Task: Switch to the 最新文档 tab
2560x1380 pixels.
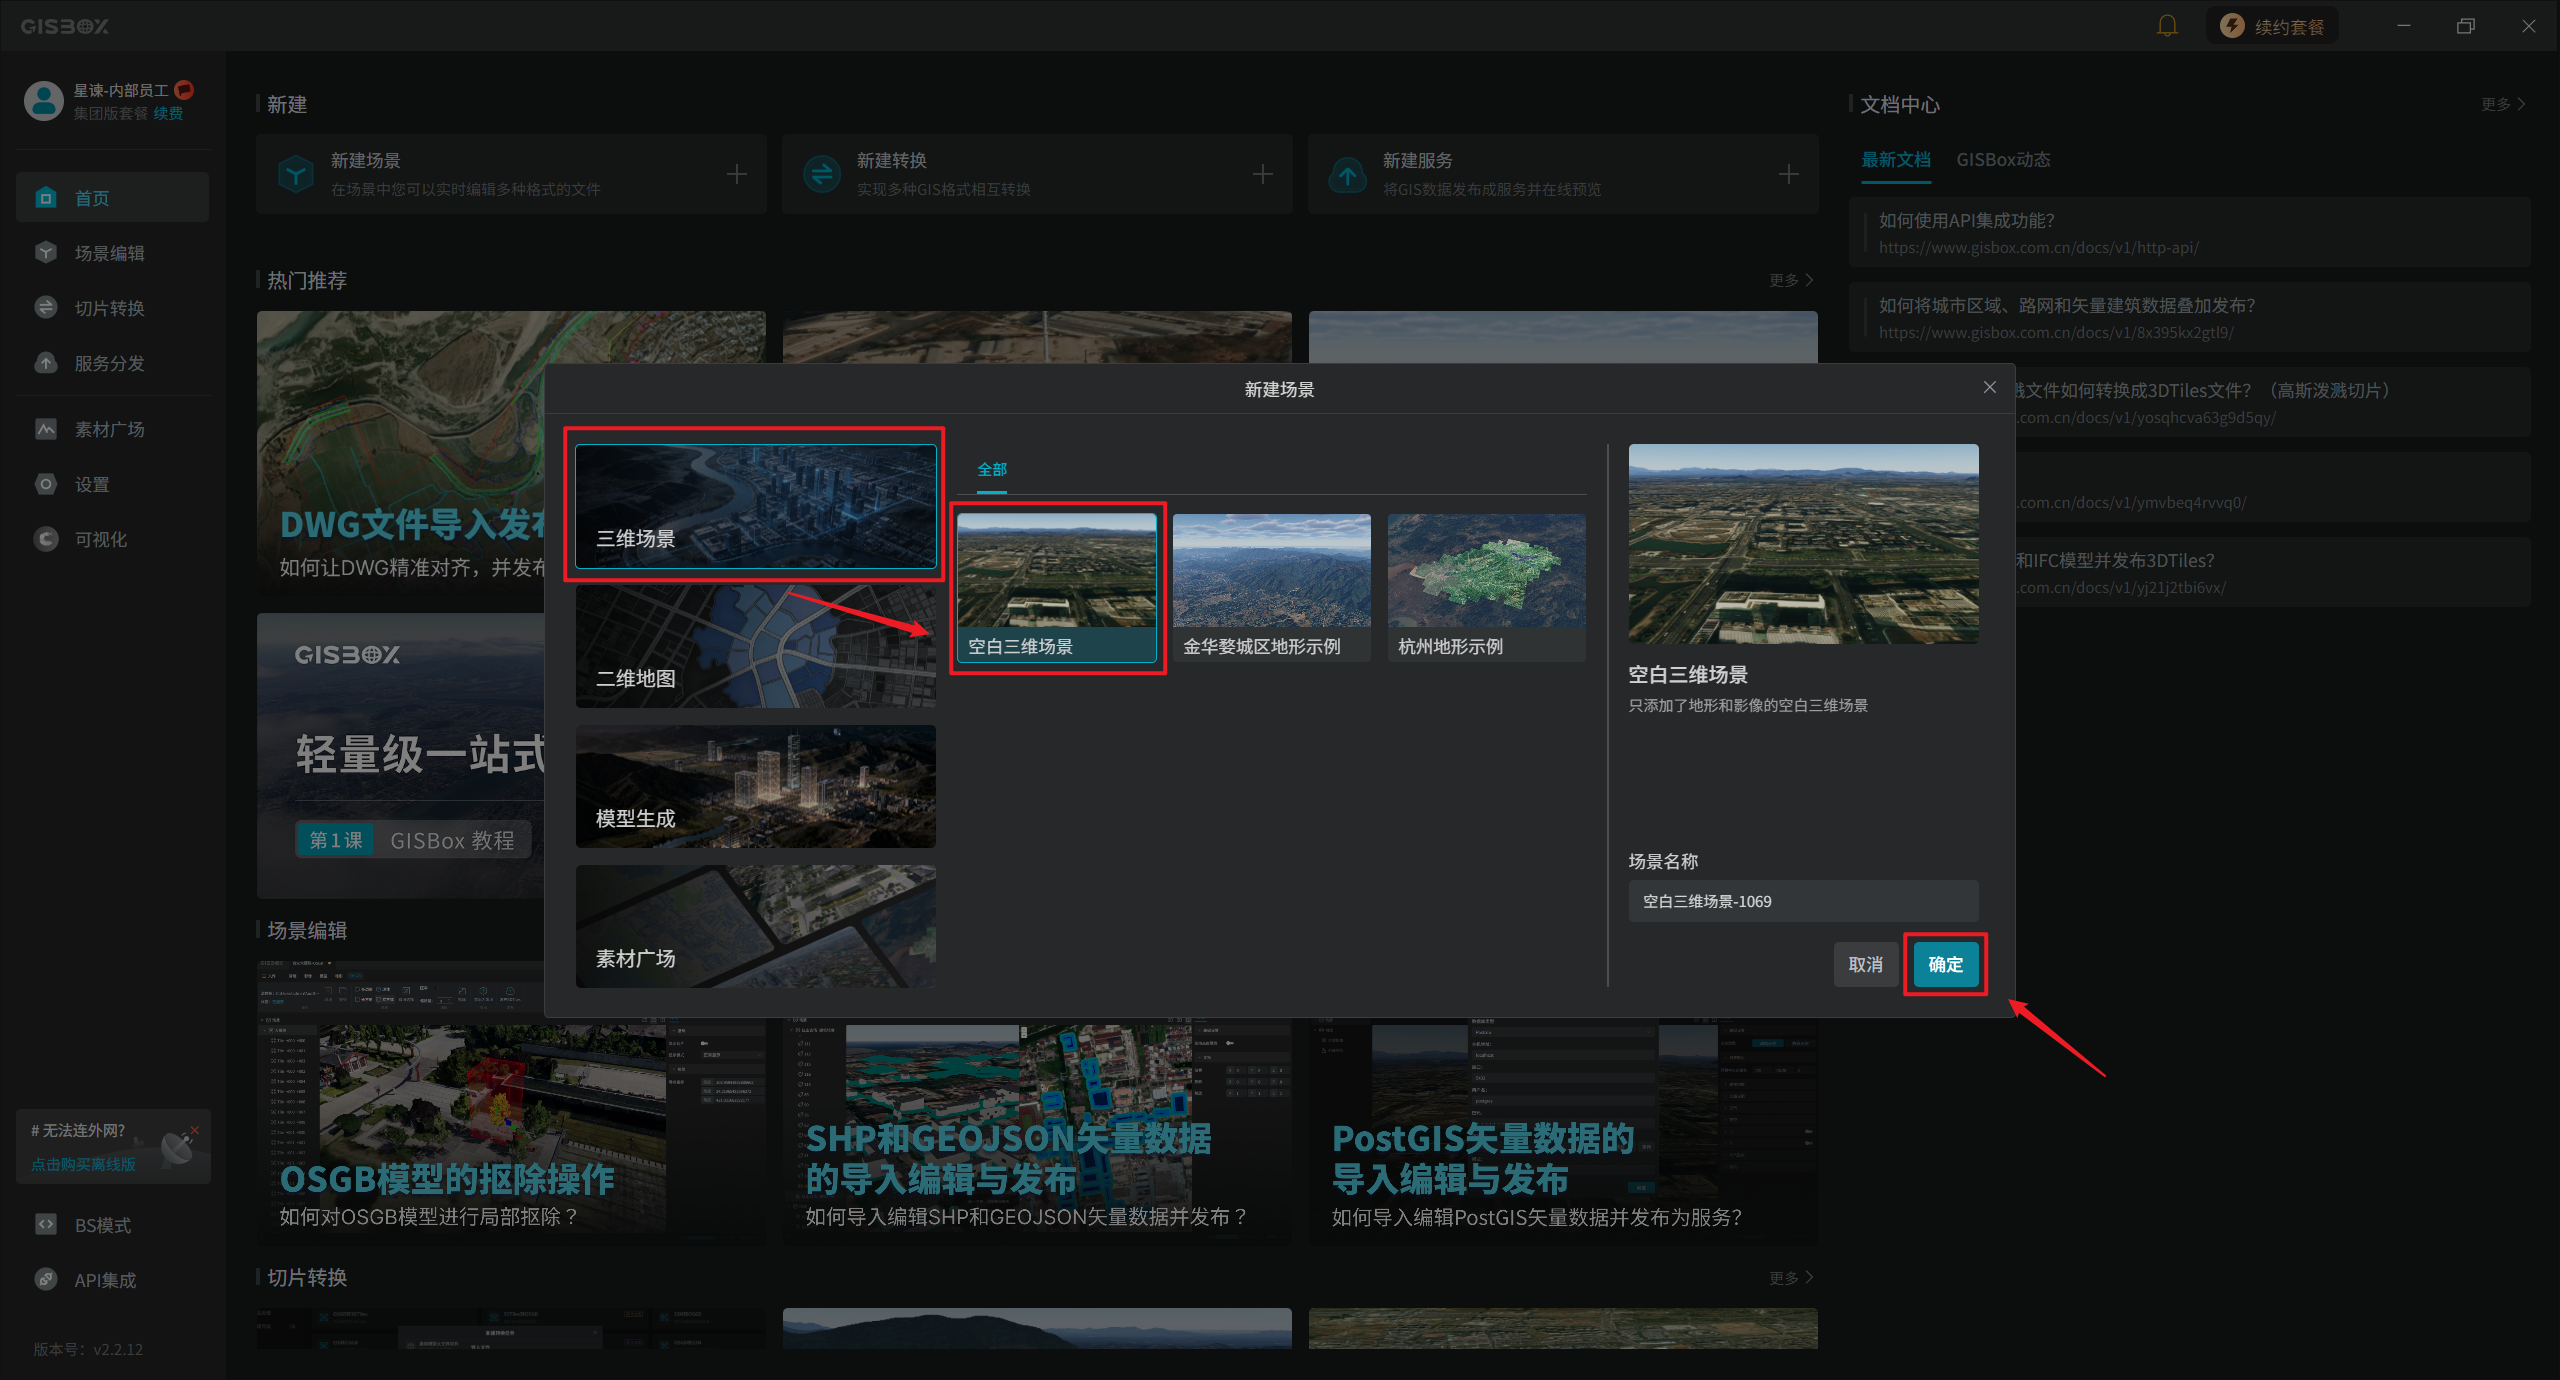Action: tap(1896, 160)
